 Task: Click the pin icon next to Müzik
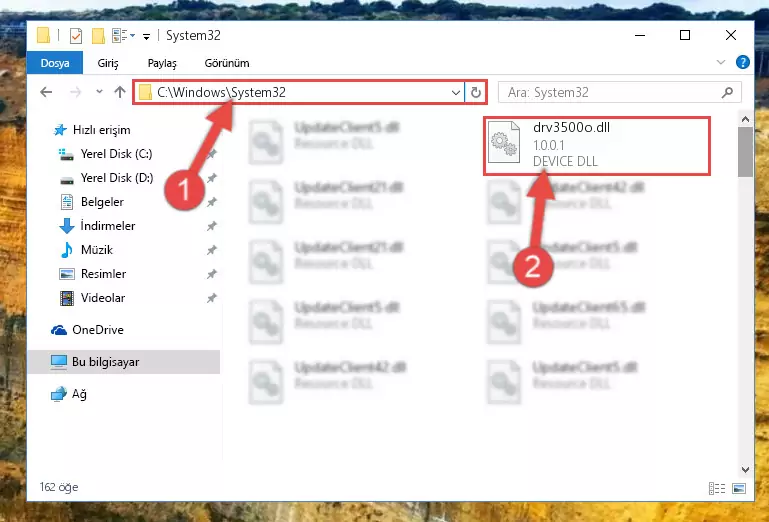(x=211, y=250)
